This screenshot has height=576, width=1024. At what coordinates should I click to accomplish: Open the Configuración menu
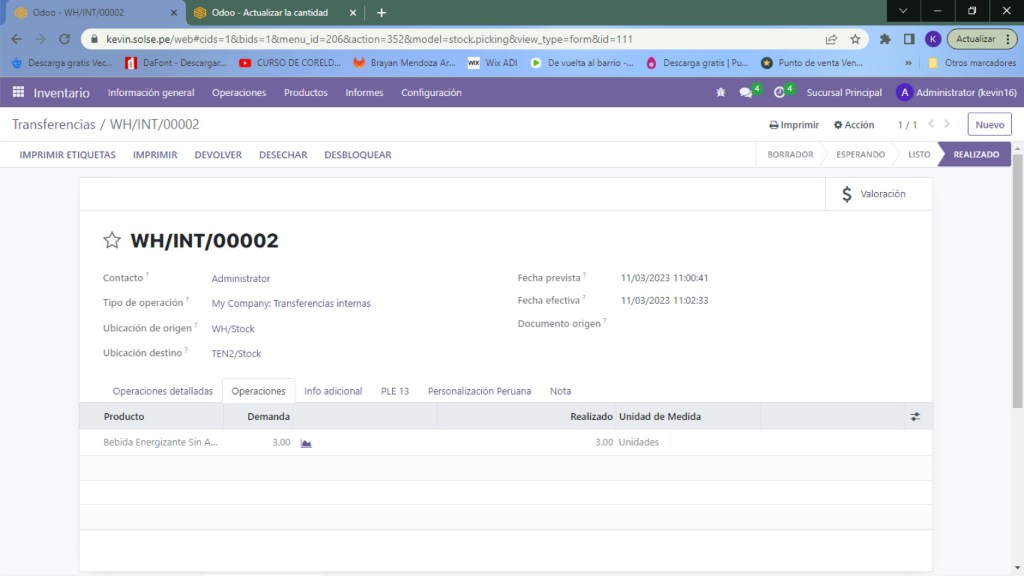431,93
